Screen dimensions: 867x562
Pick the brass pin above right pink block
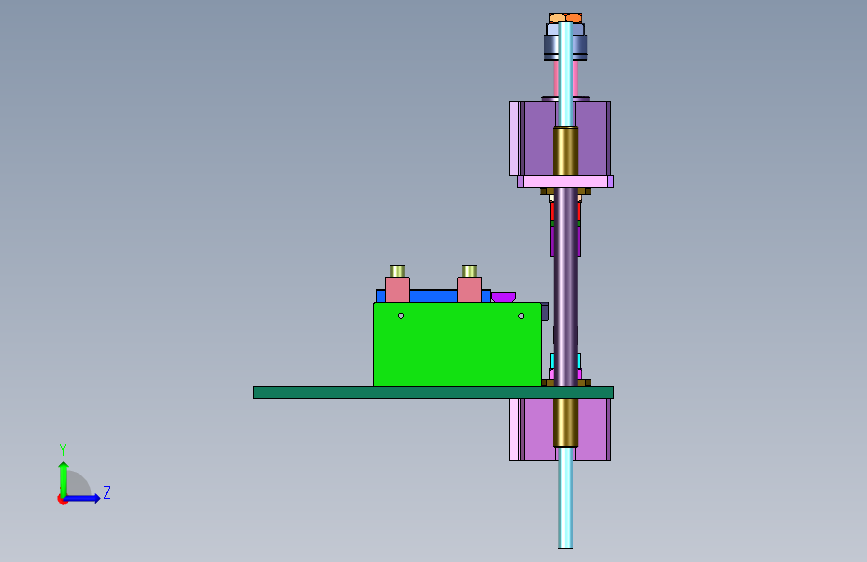tap(469, 271)
